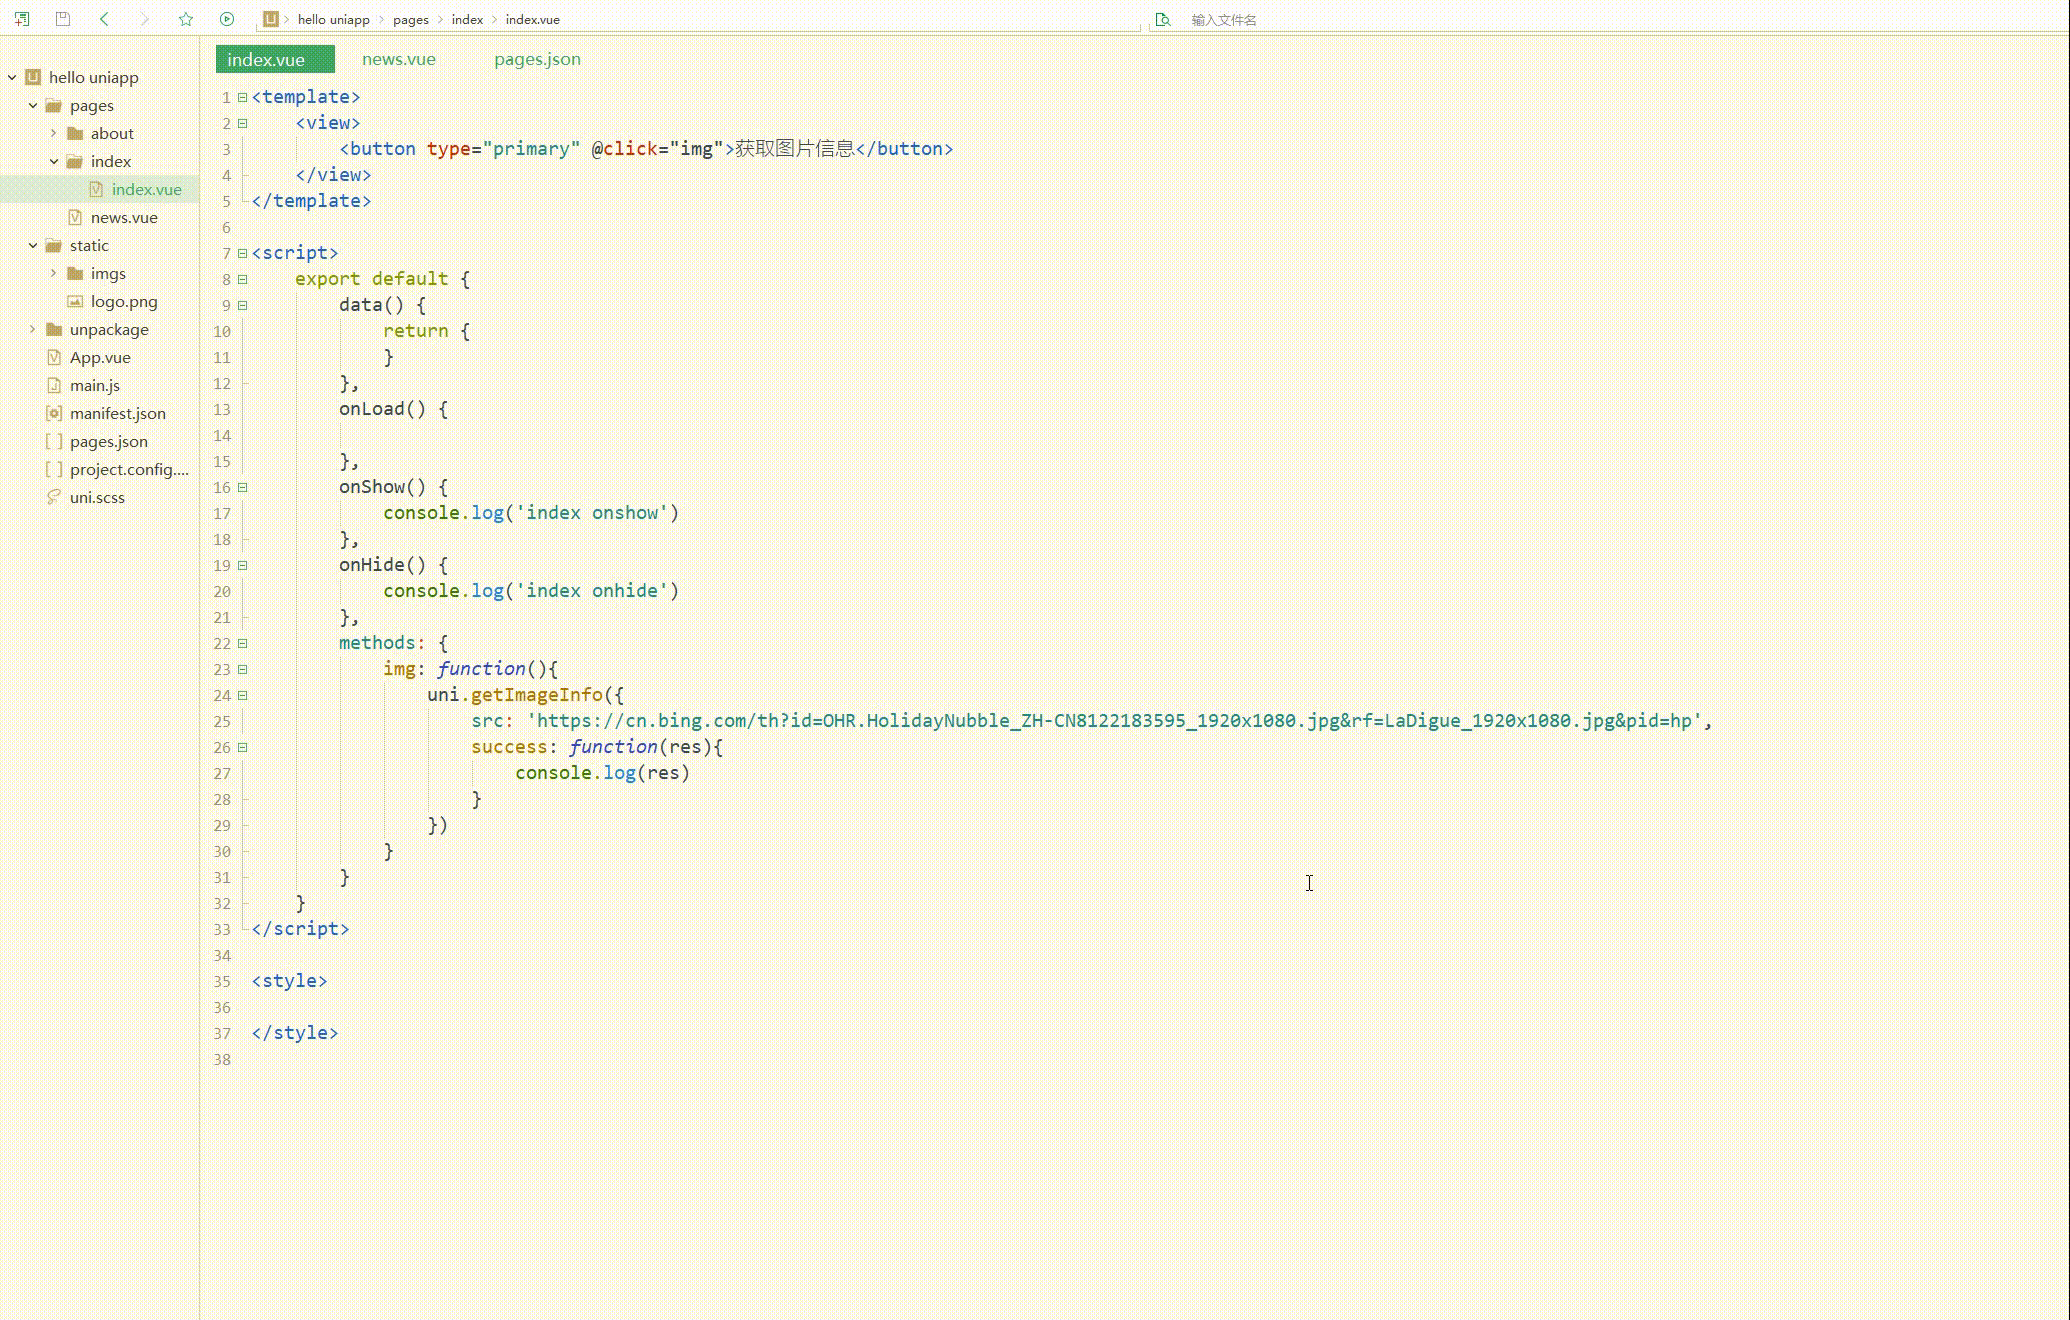Click the run play icon

tap(227, 19)
